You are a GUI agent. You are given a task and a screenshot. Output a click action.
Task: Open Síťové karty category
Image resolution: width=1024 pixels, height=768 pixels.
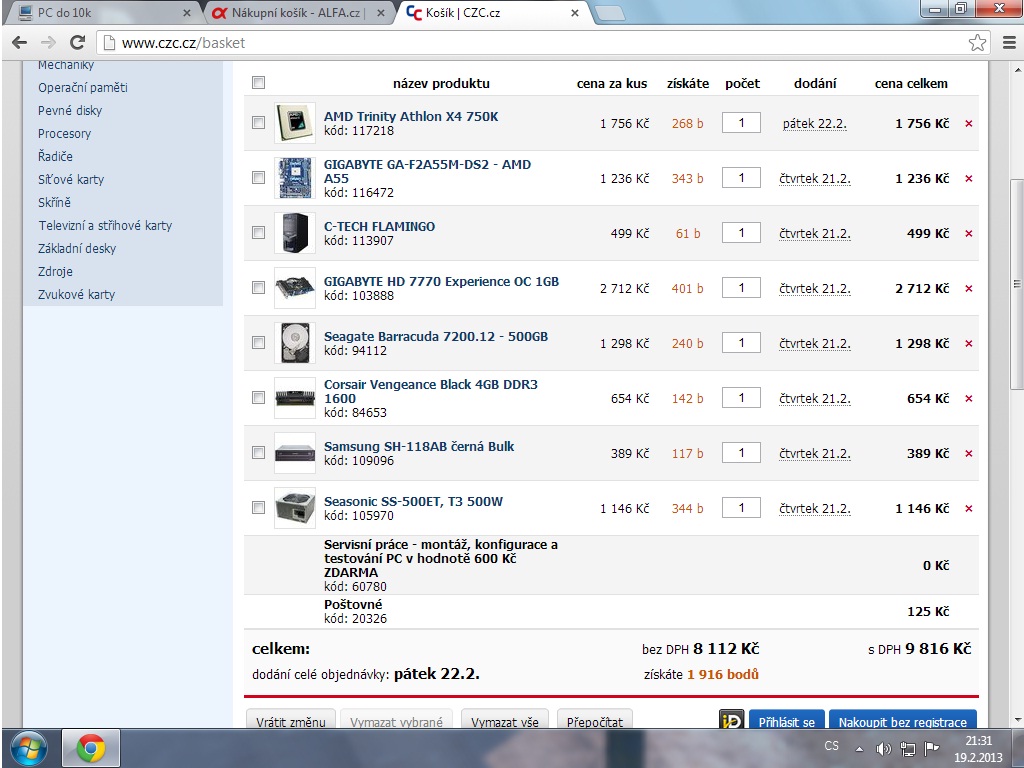(x=71, y=179)
